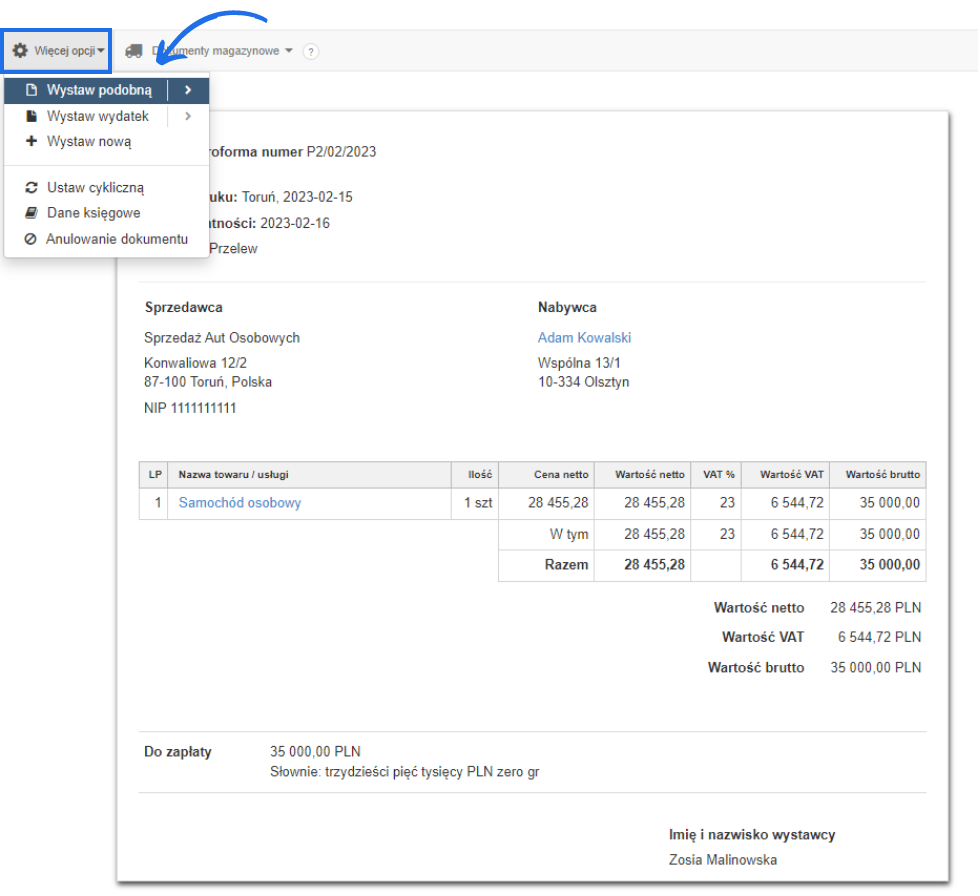Viewport: 980px width, 896px height.
Task: Open the Adam Kowalski buyer link
Action: pyautogui.click(x=584, y=338)
